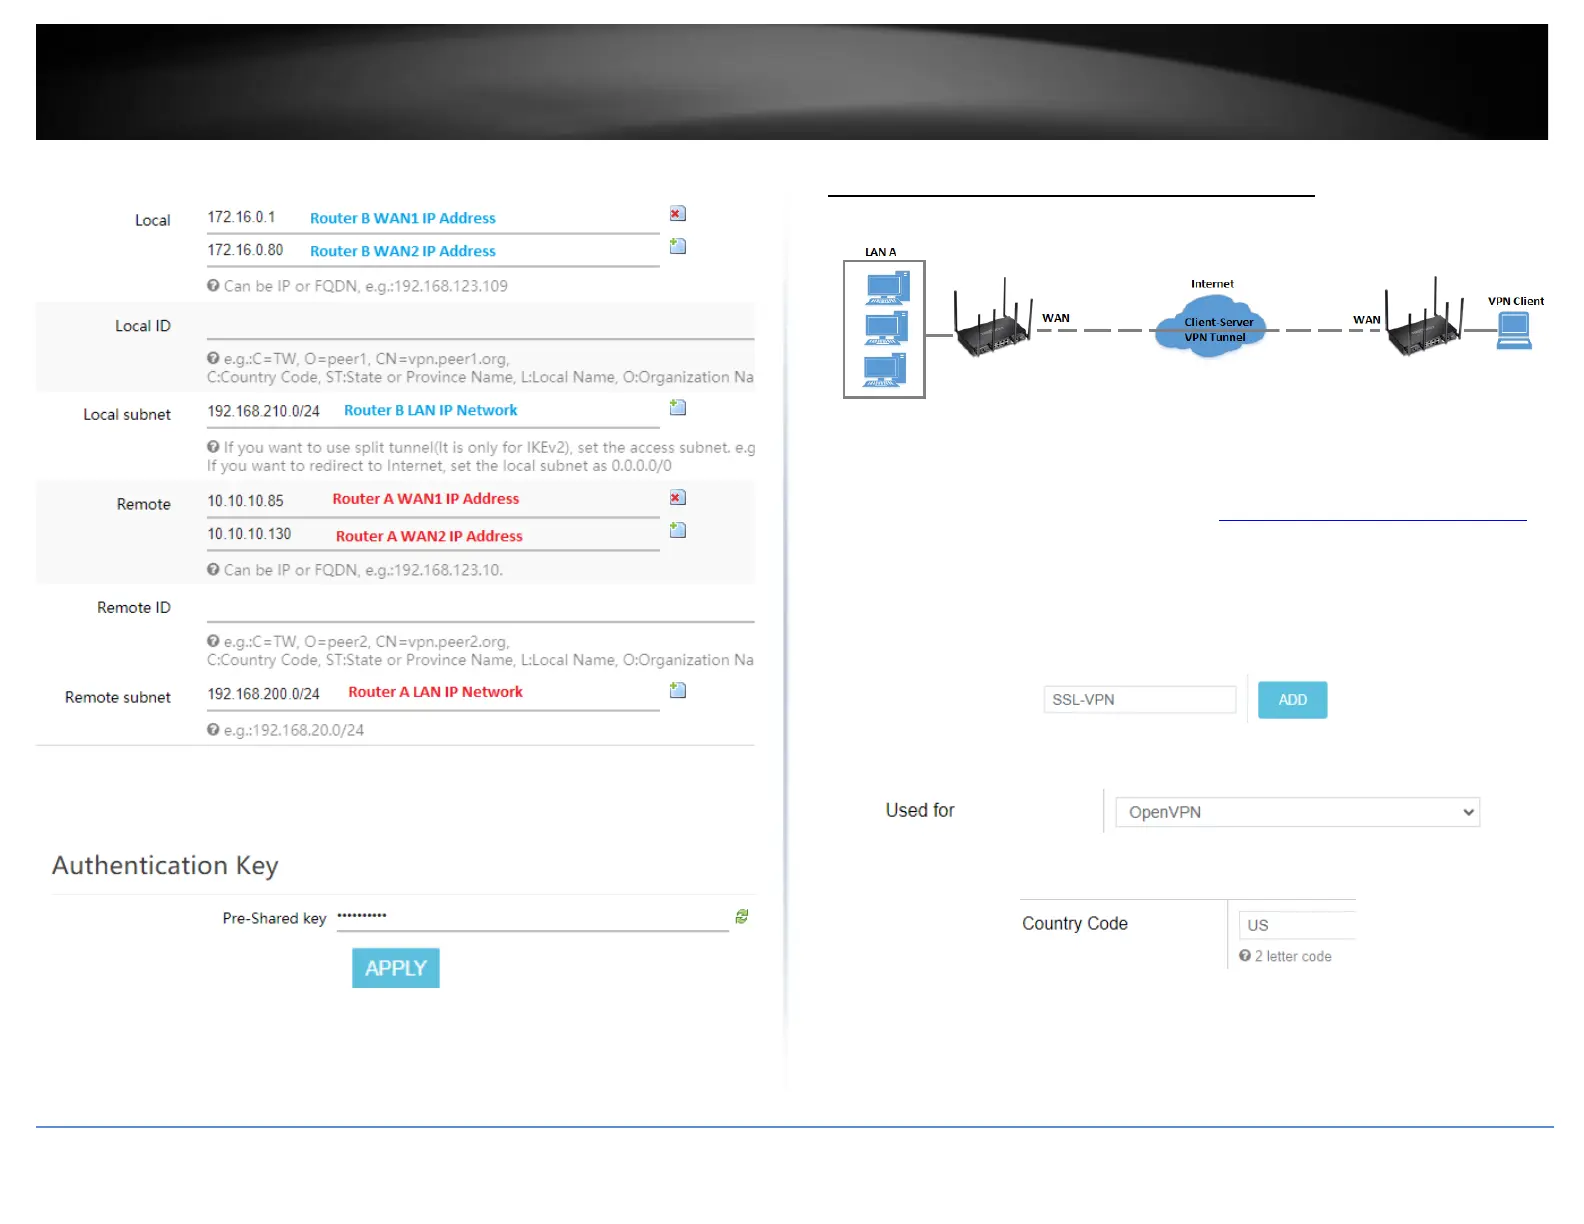This screenshot has height=1224, width=1584.
Task: Add entry icon beside 172.16.0.80 Local address
Action: (677, 246)
